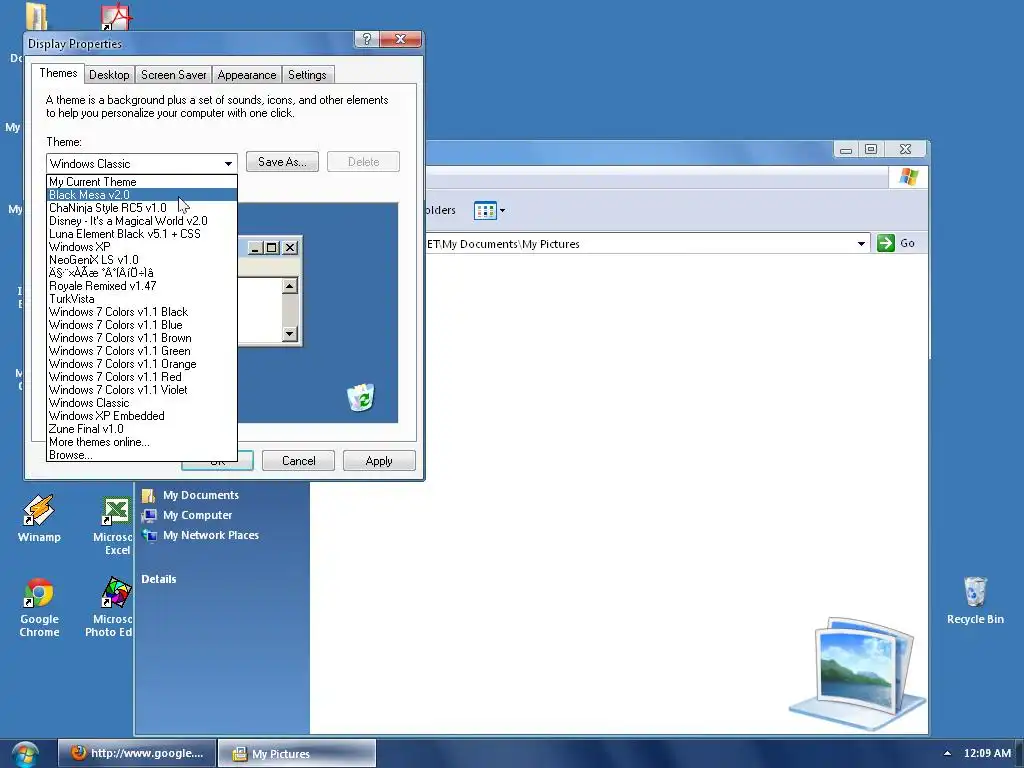
Task: Click the Go arrow icon in My Pictures
Action: 886,243
